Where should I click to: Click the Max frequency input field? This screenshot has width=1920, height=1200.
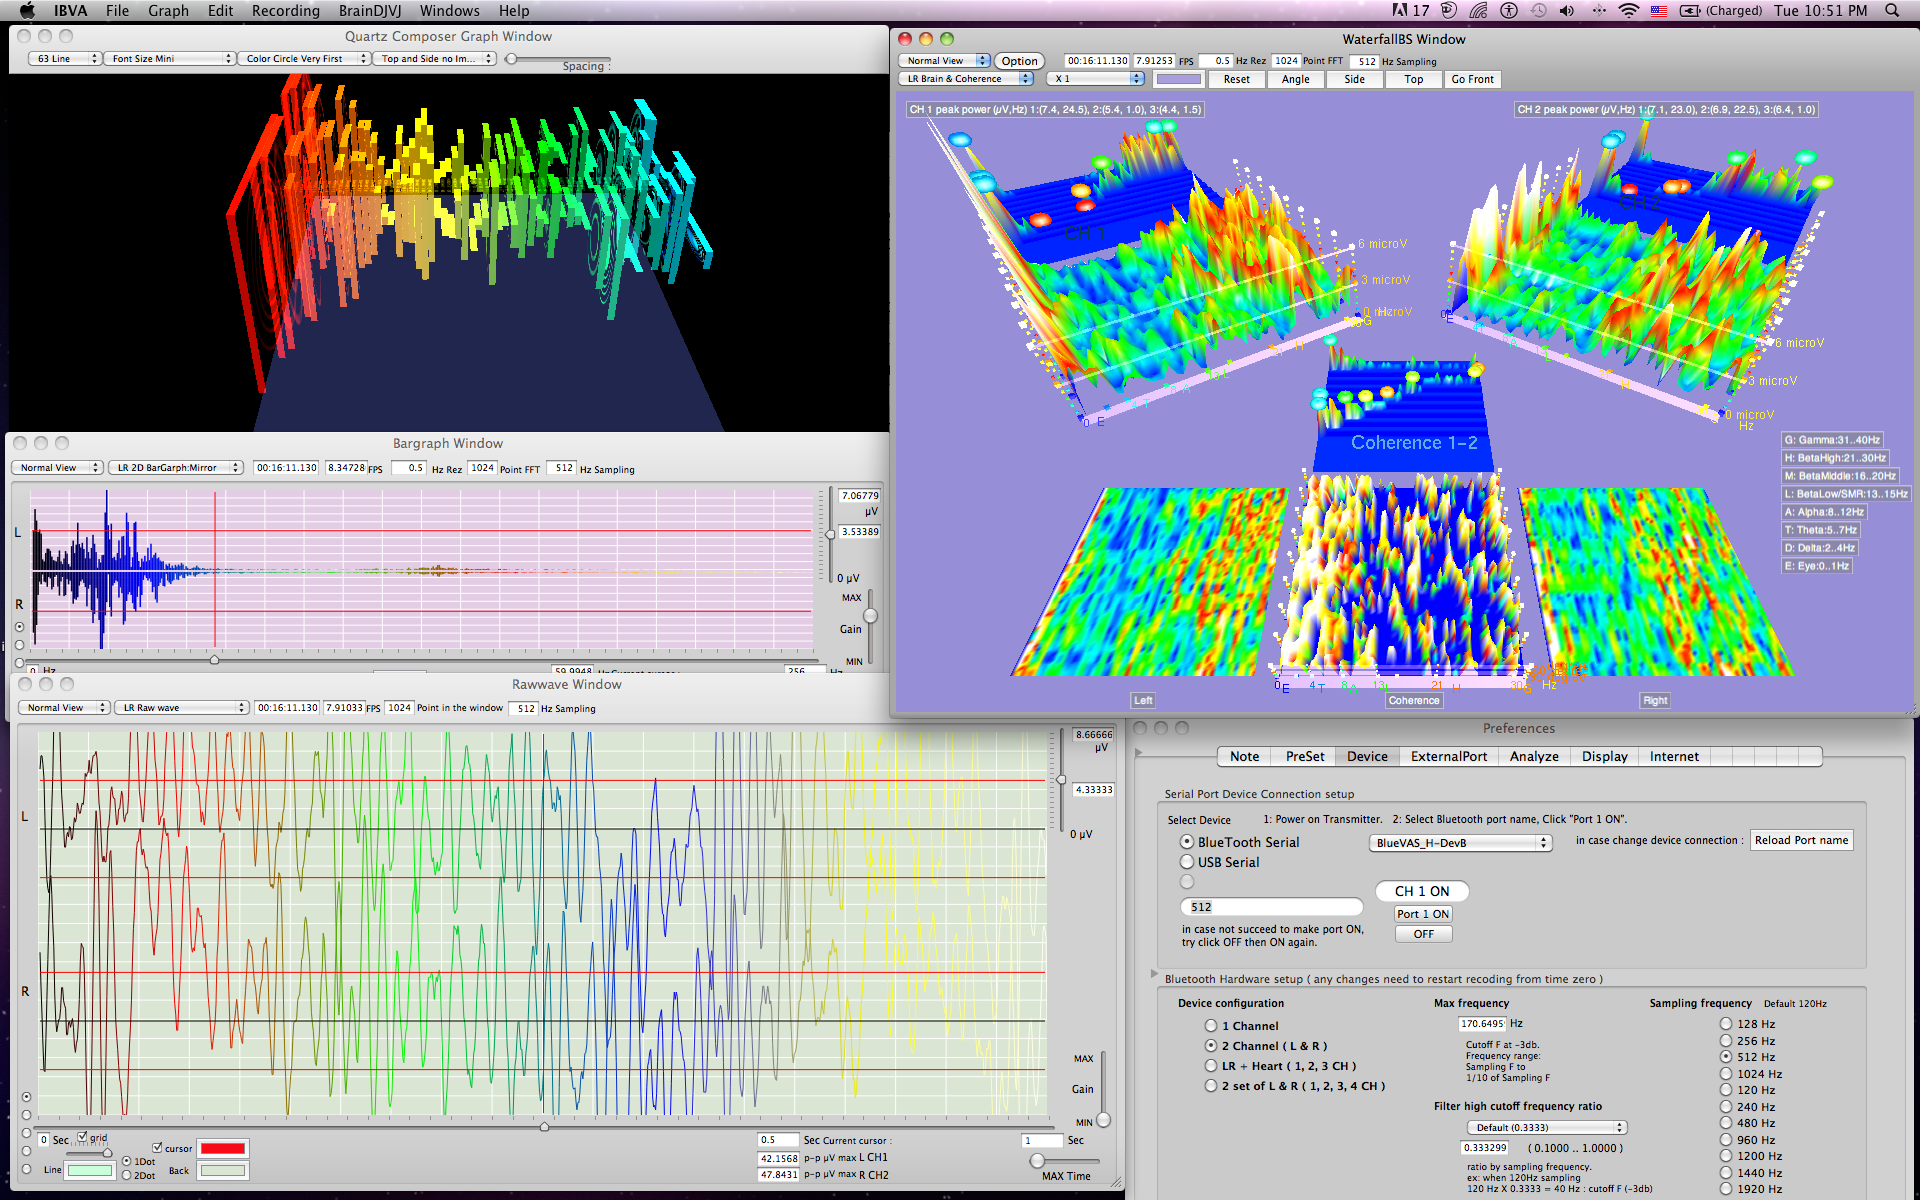pos(1482,1024)
